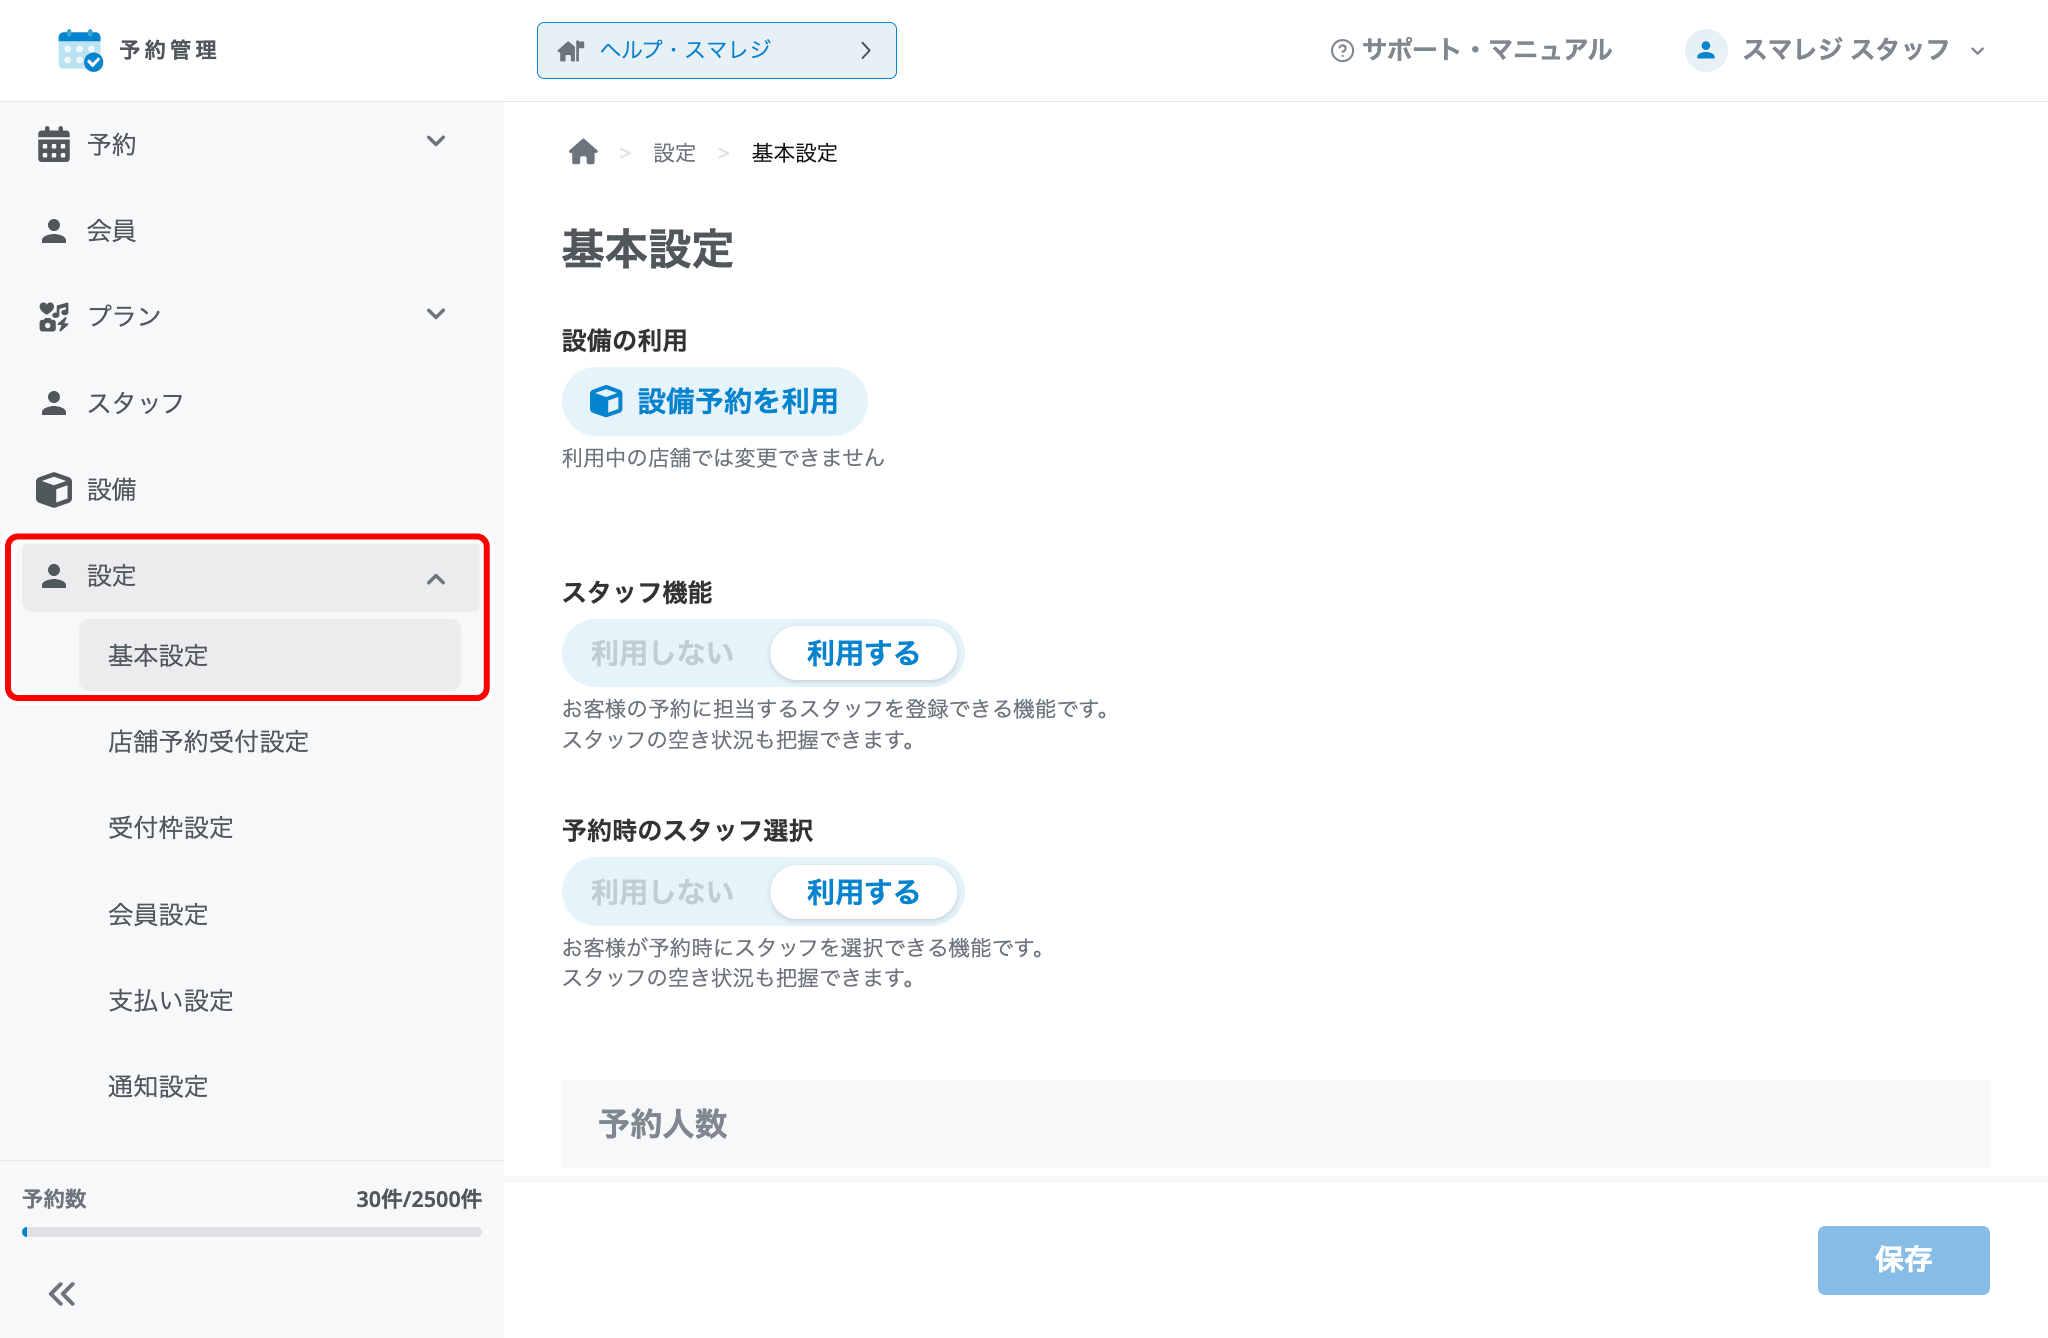Open 会員設定 submenu item
The width and height of the screenshot is (2048, 1338).
click(158, 915)
